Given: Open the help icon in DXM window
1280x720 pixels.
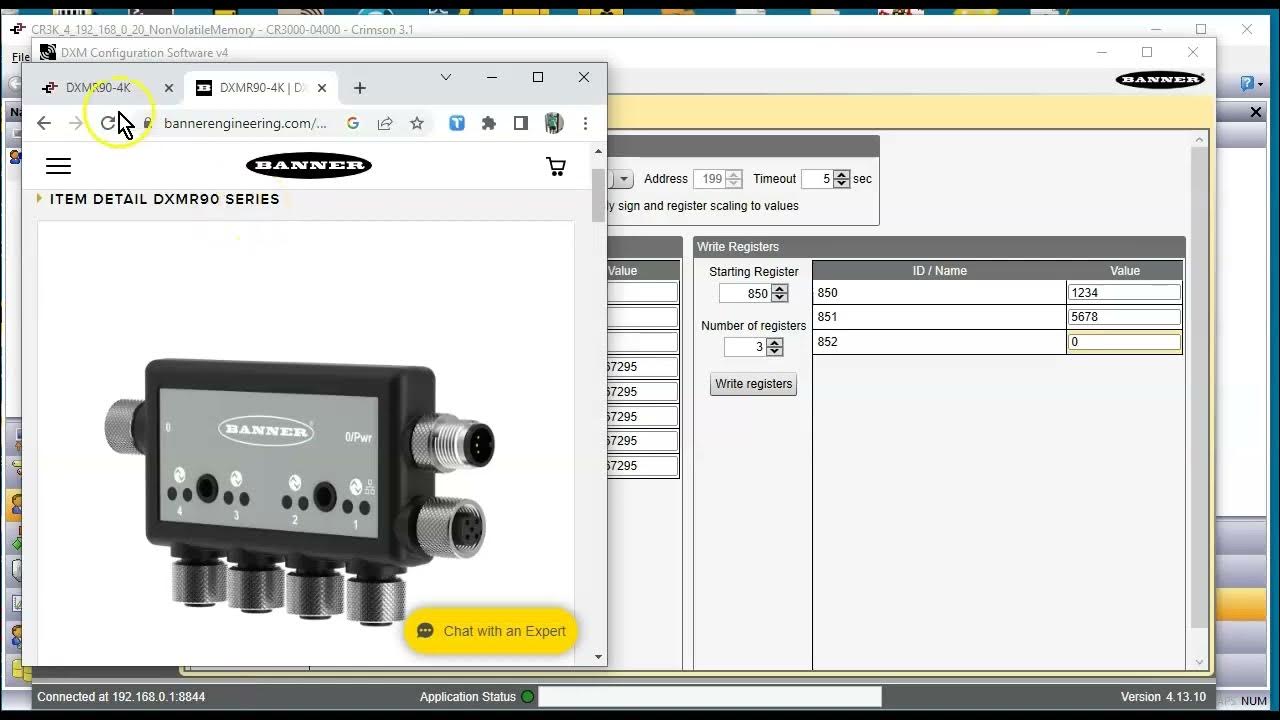Looking at the screenshot, I should (x=1247, y=84).
